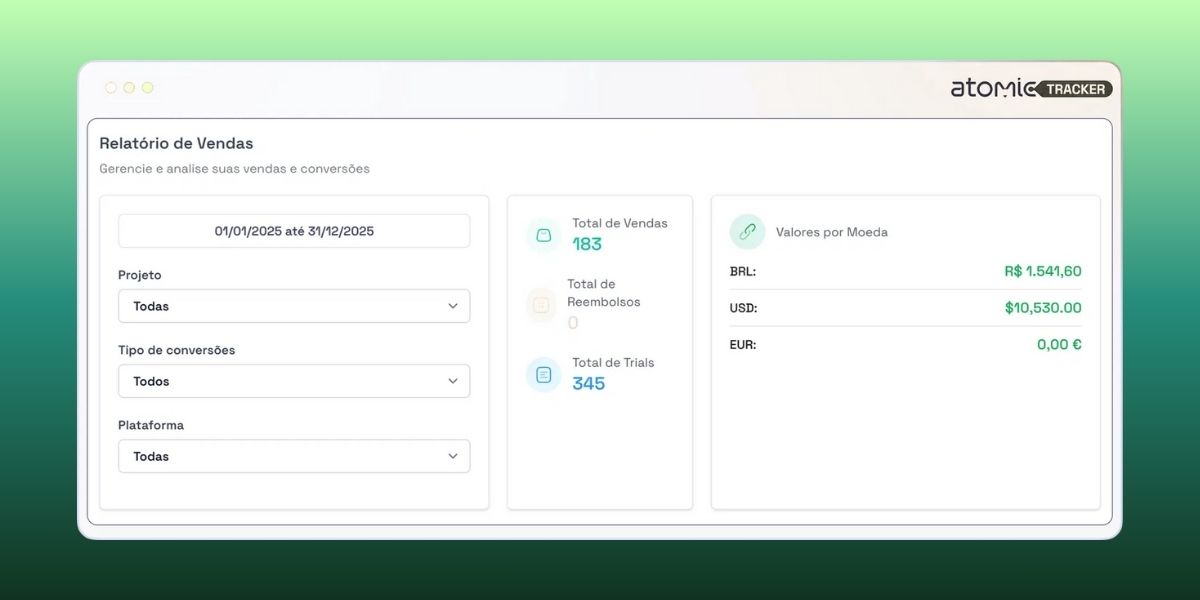Open the Projeto dropdown

pyautogui.click(x=294, y=306)
